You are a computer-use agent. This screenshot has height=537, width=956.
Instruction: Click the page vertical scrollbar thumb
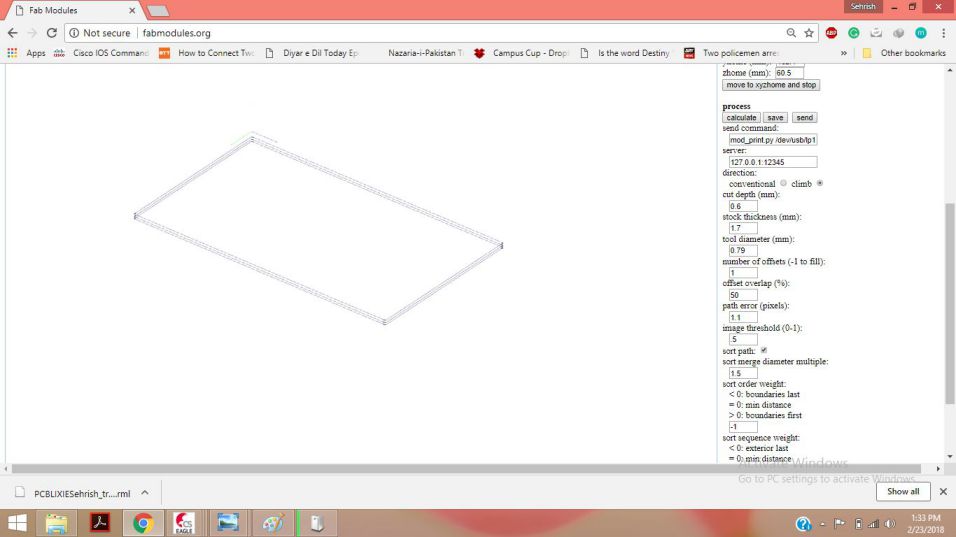coord(949,304)
